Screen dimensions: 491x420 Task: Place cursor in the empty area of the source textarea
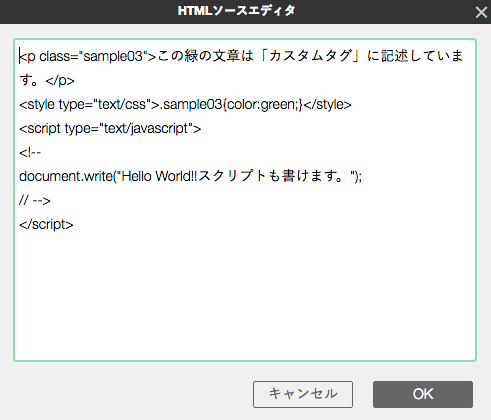245,293
